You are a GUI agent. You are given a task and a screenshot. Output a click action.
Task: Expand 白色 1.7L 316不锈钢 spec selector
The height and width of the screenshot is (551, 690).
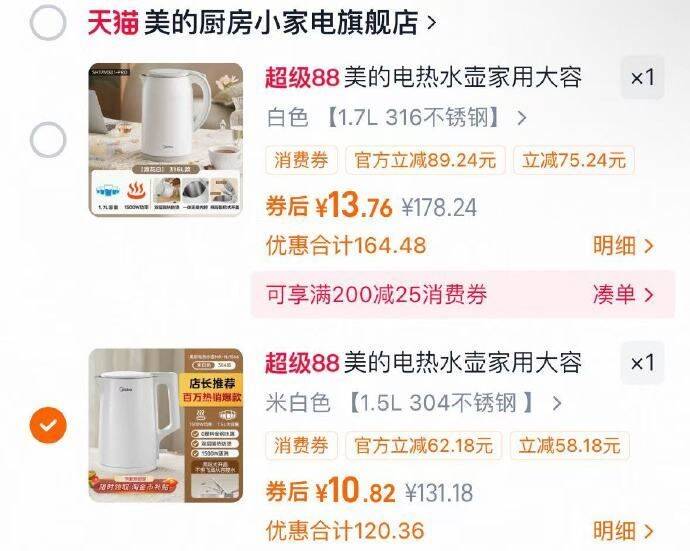pos(396,118)
